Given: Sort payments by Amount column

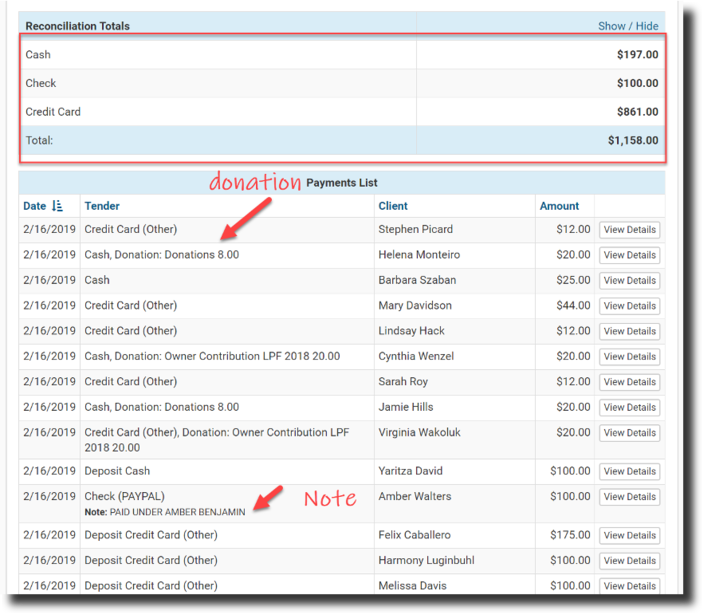Looking at the screenshot, I should coord(559,206).
